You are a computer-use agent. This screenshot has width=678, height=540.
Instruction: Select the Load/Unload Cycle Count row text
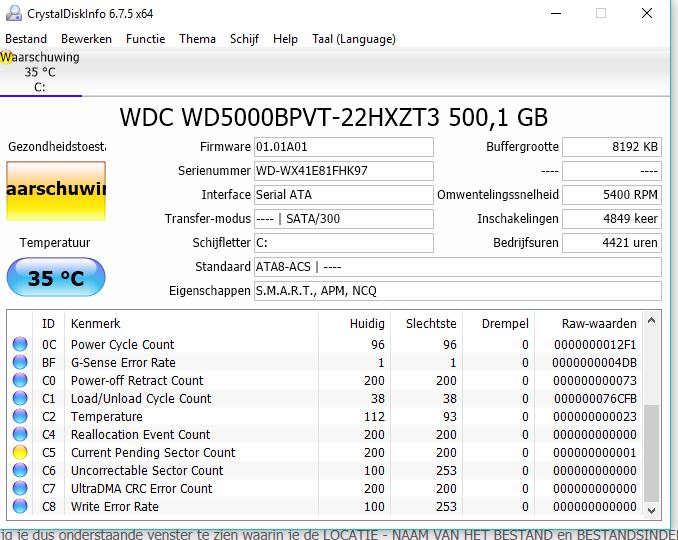point(141,399)
